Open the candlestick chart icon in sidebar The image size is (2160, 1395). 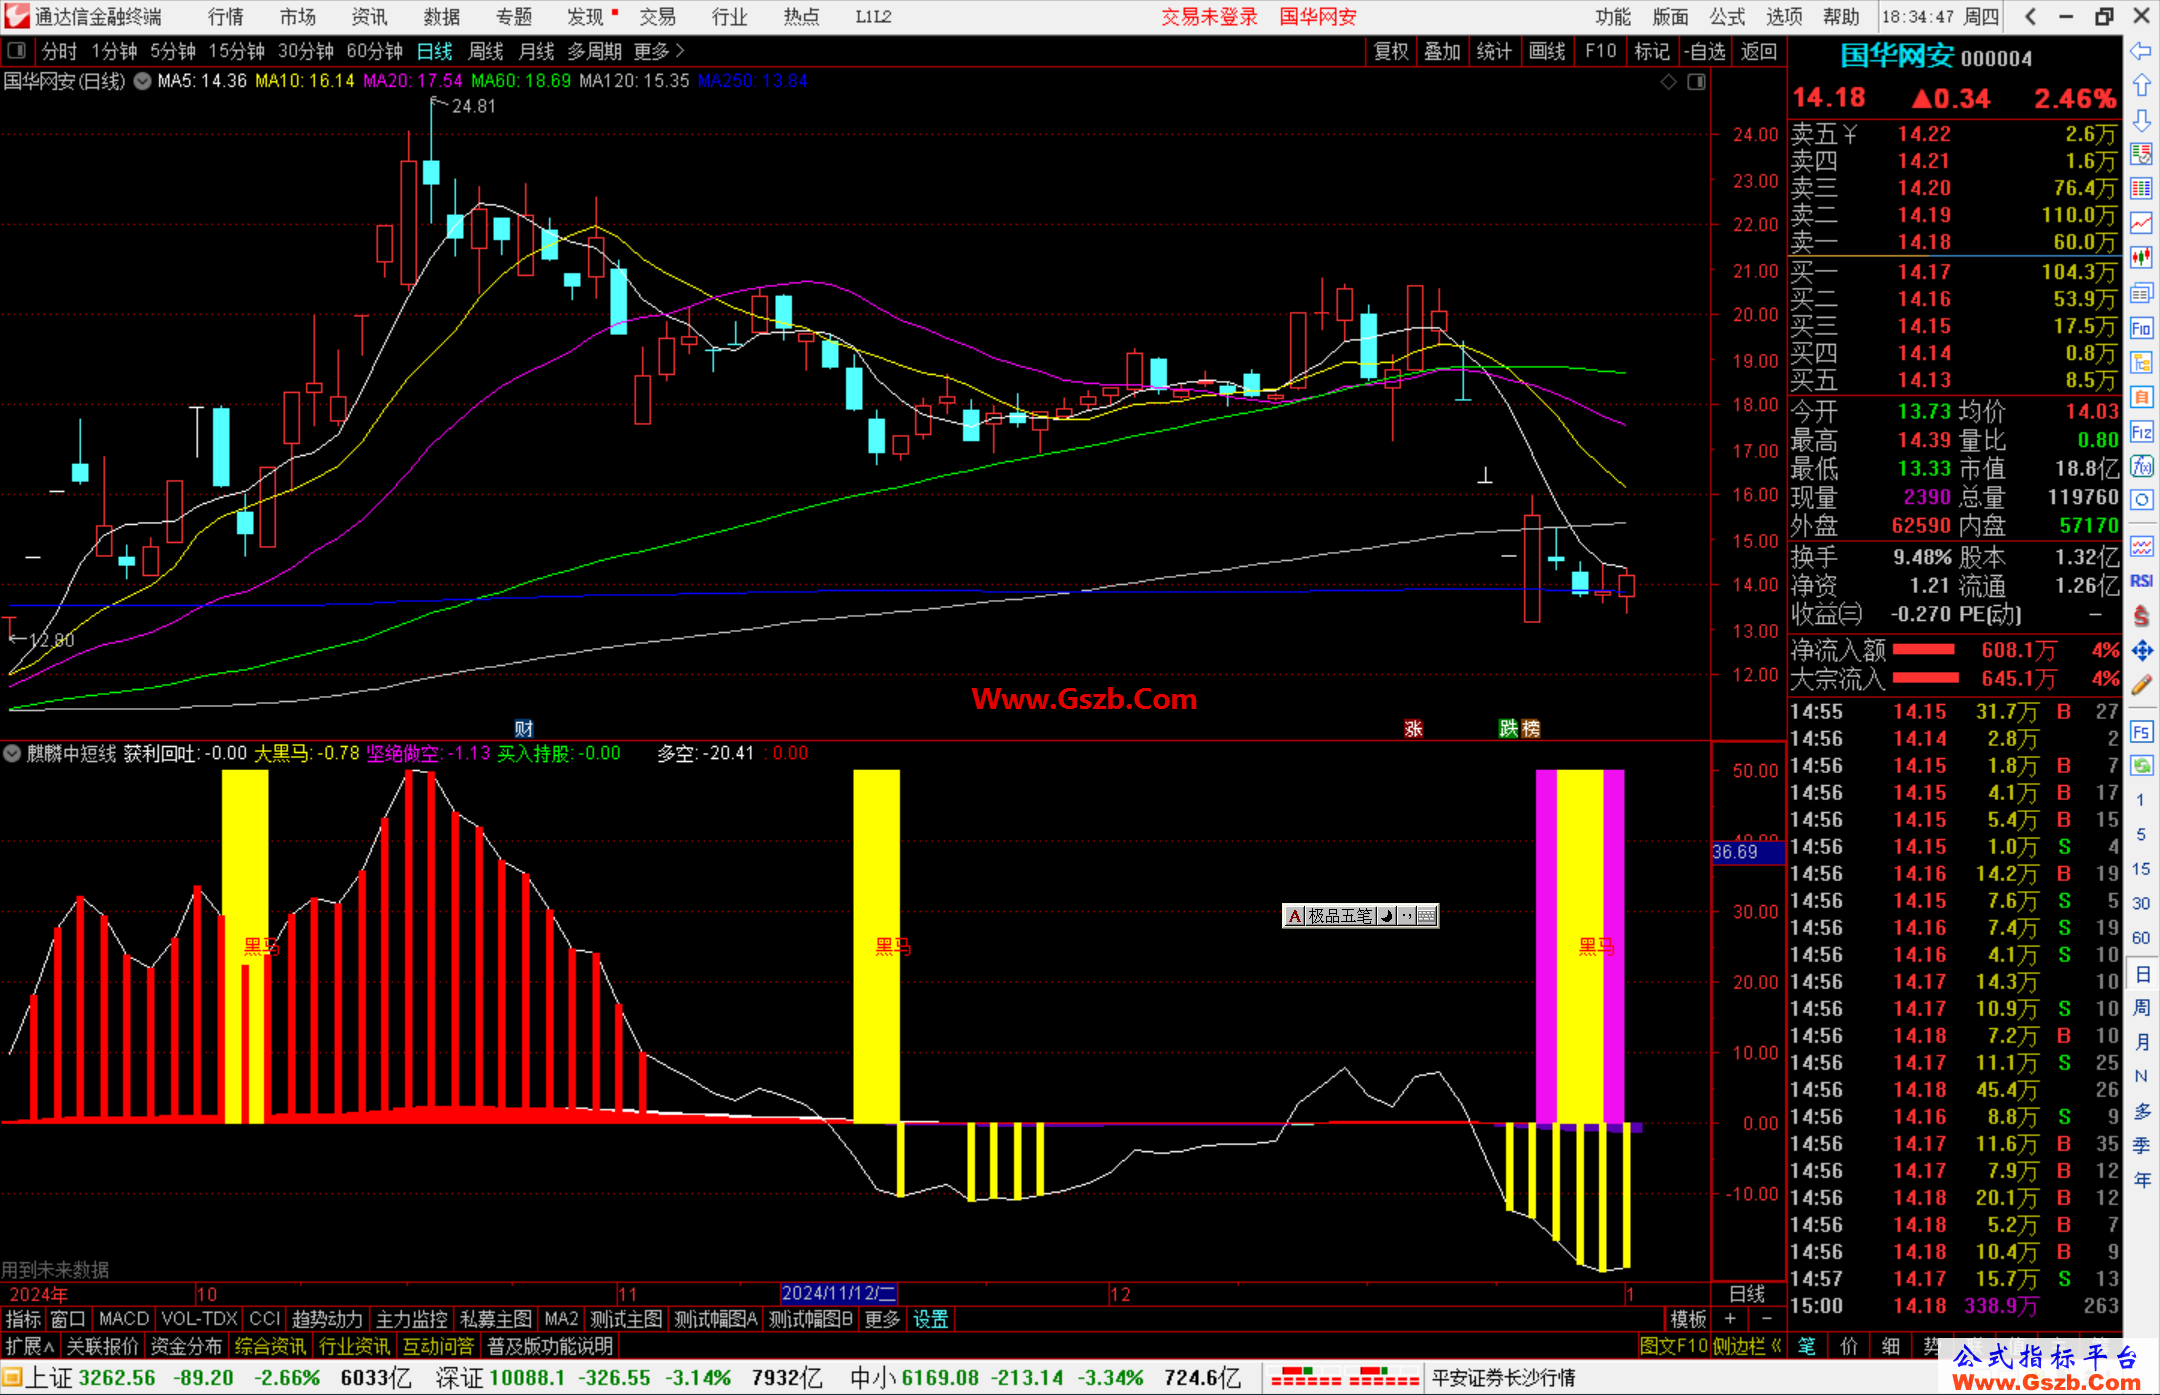2141,258
